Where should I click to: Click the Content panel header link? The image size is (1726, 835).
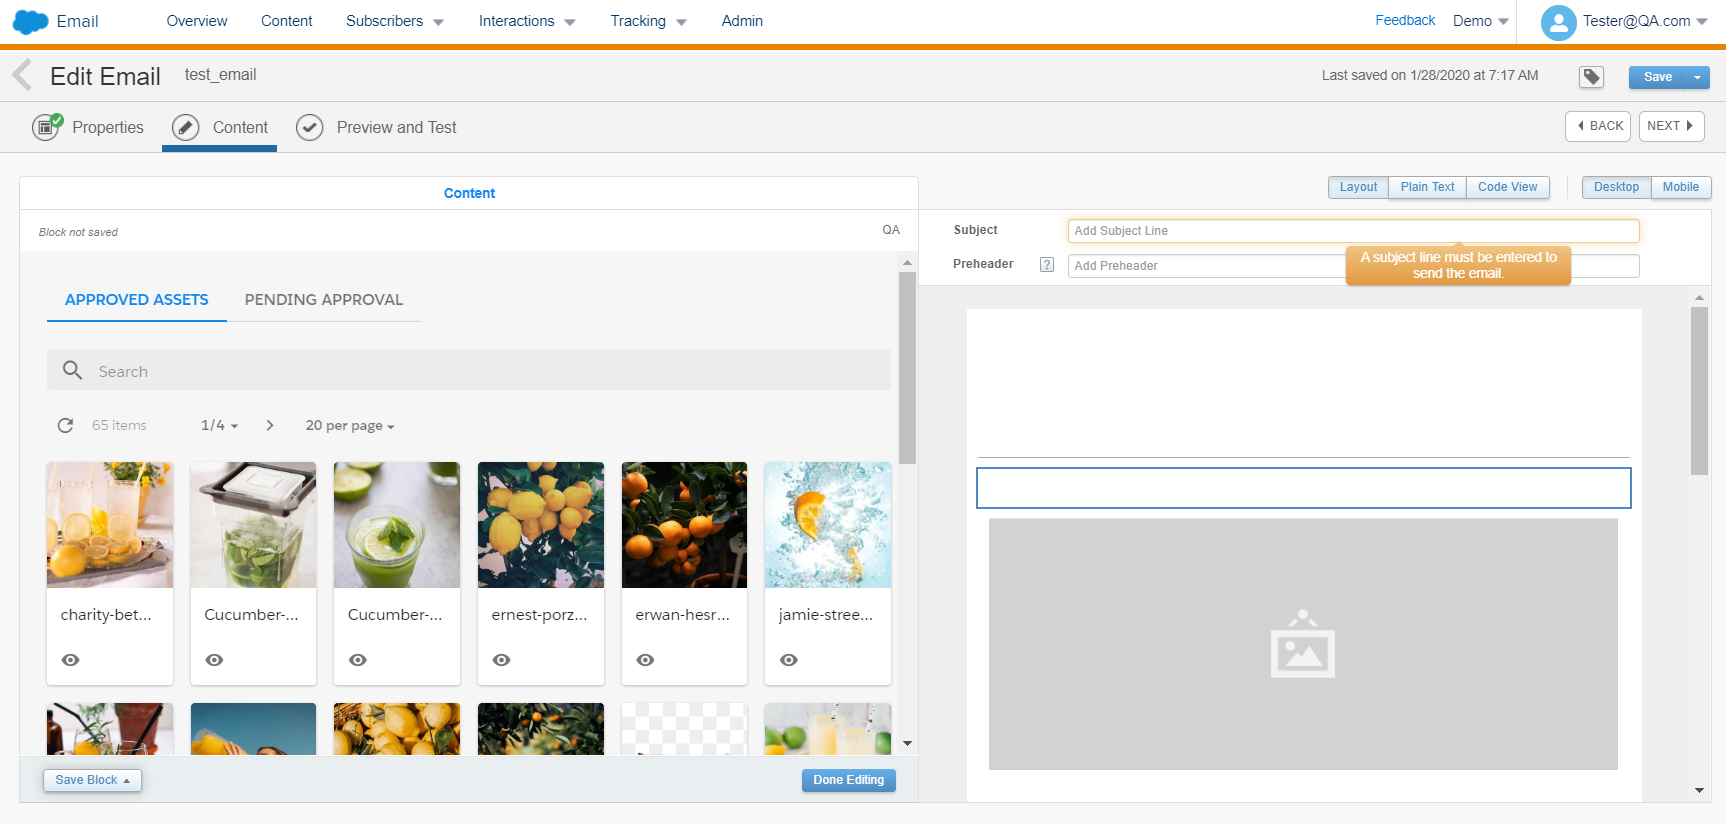point(469,193)
